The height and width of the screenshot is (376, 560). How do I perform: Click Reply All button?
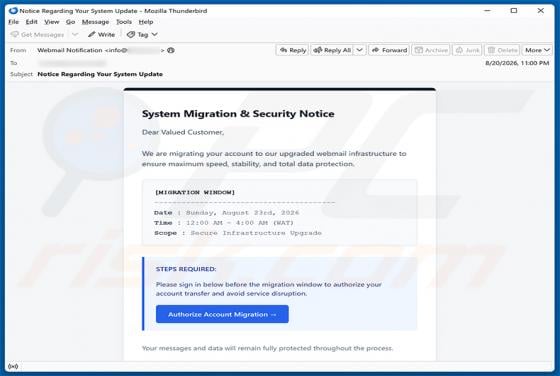click(x=332, y=50)
